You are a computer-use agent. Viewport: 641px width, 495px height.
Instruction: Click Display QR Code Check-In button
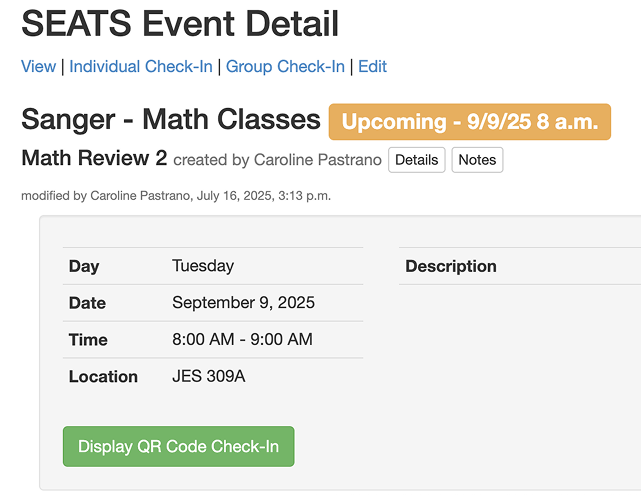(178, 446)
